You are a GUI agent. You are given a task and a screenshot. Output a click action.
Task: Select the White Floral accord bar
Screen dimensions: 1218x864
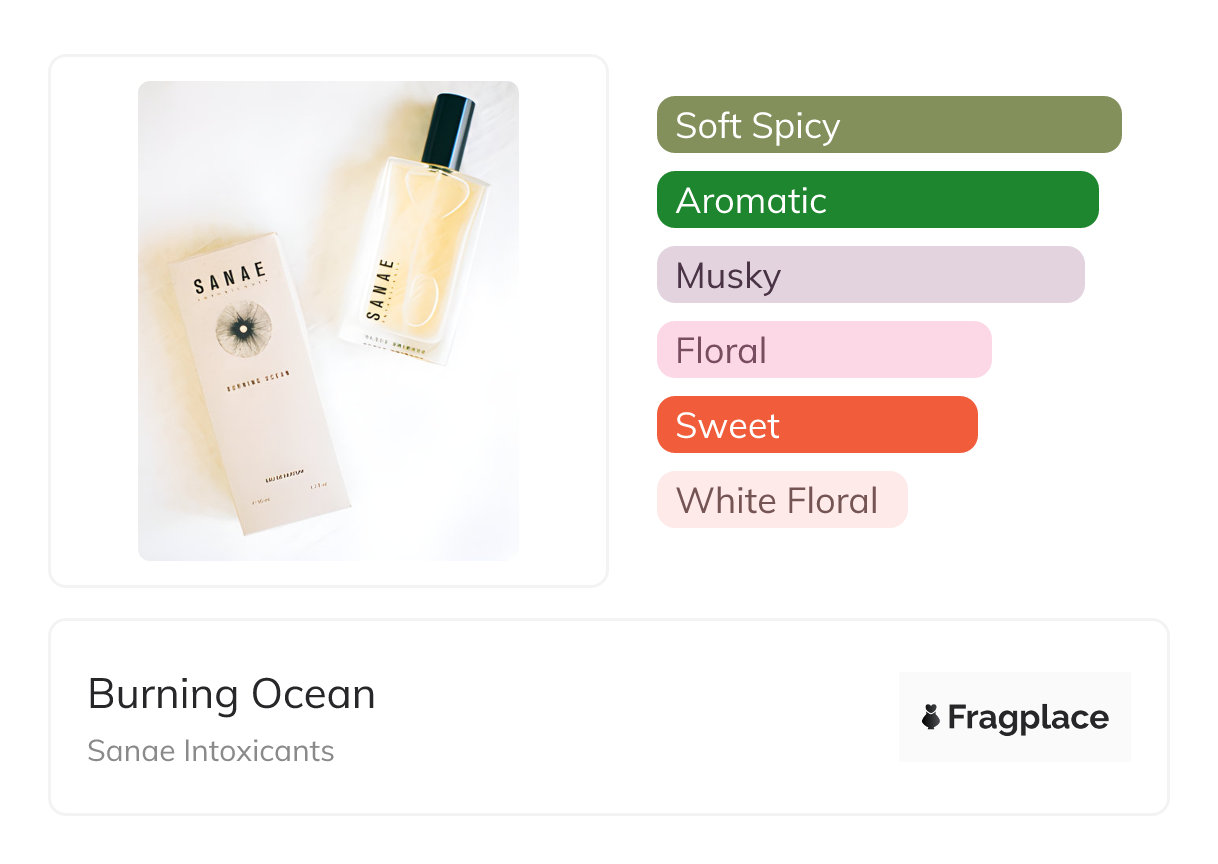tap(781, 500)
